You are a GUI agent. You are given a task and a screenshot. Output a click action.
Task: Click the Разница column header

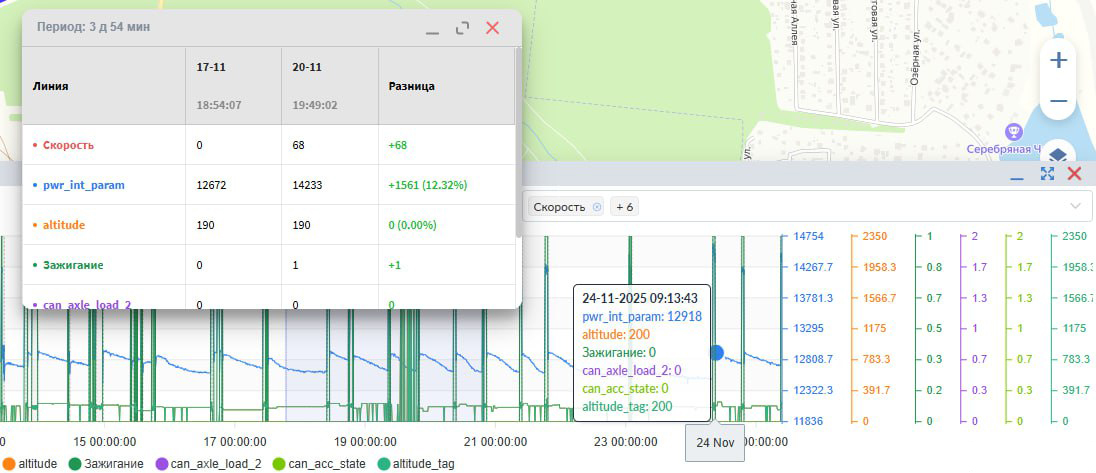411,86
